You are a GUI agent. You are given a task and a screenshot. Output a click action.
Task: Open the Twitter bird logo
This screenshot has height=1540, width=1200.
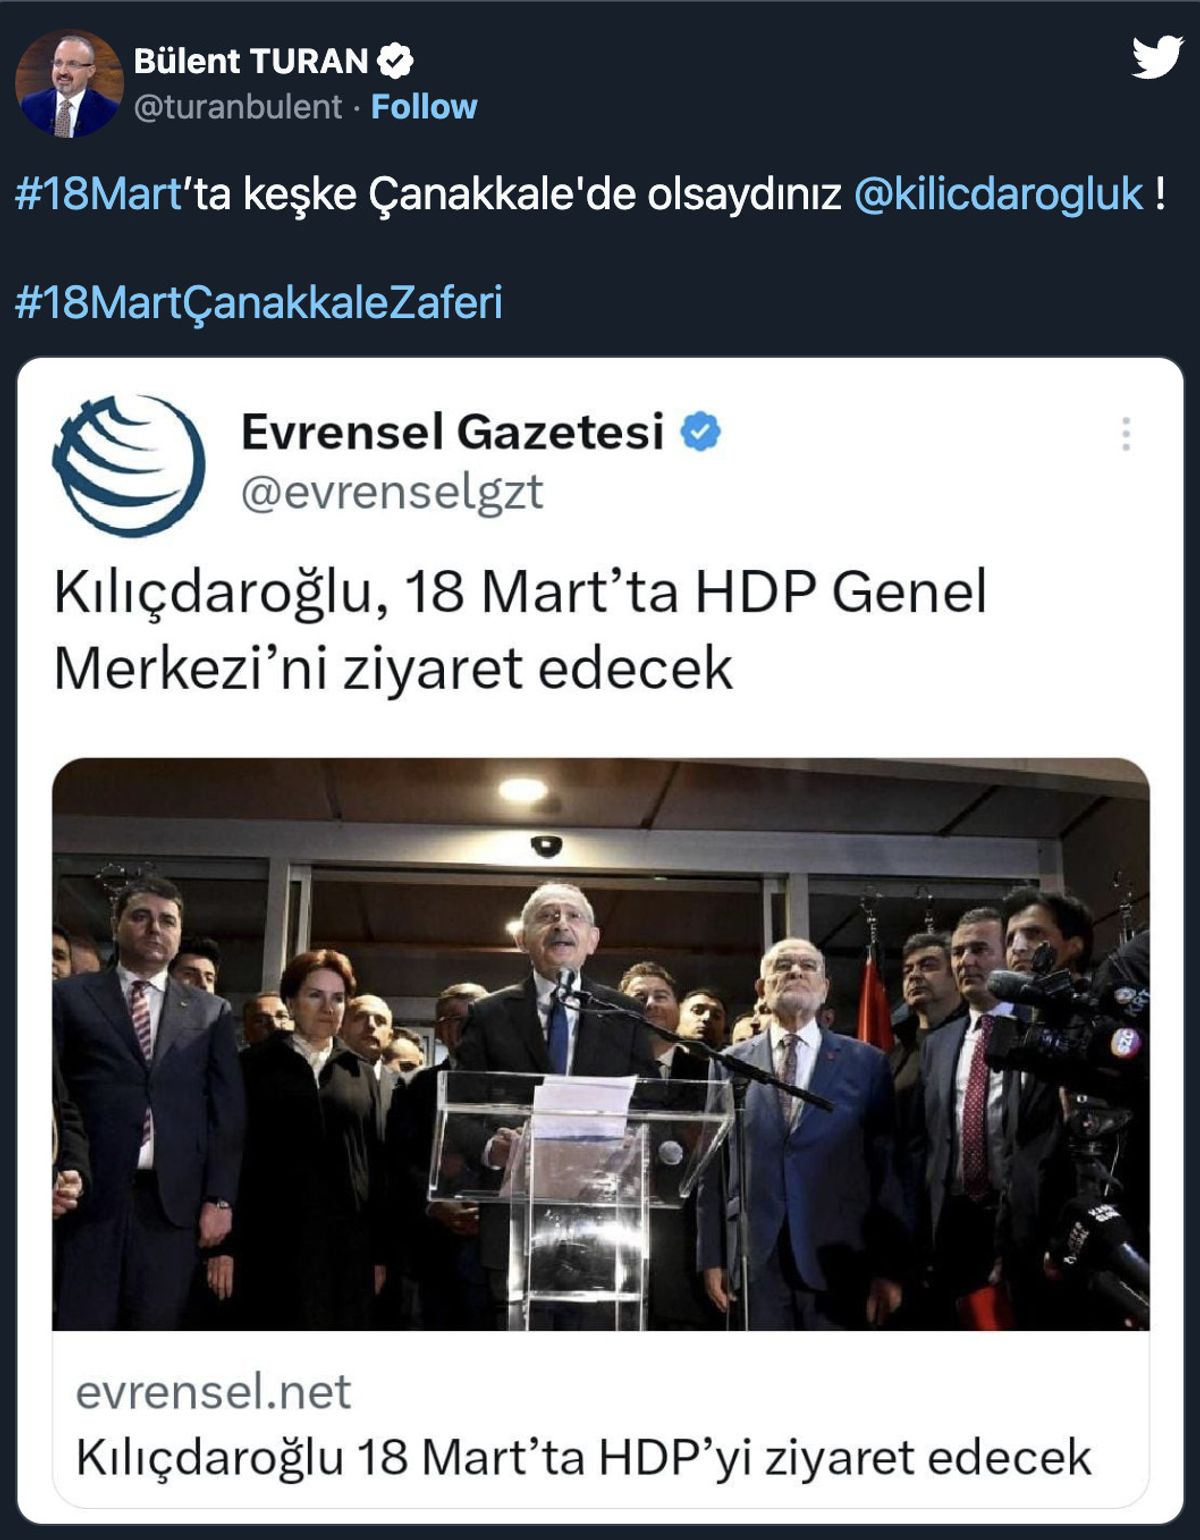click(1157, 56)
